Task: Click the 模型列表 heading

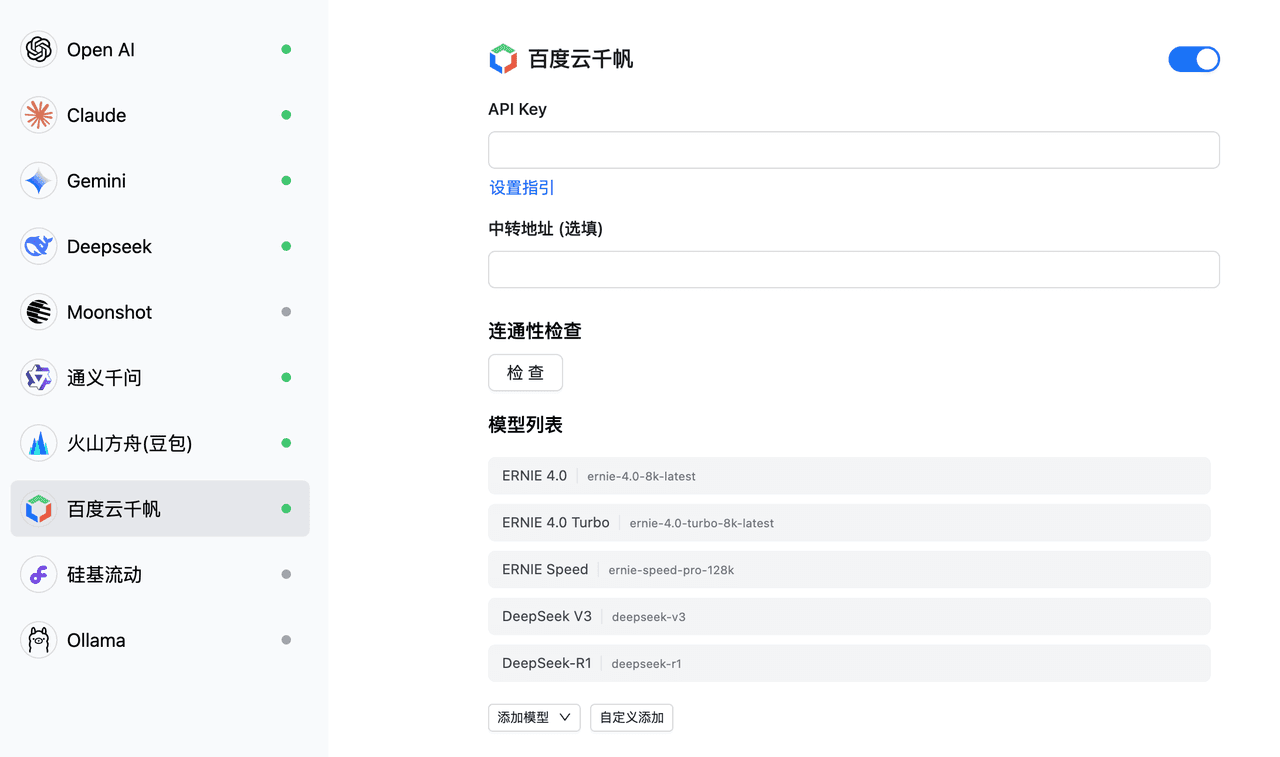Action: point(525,425)
